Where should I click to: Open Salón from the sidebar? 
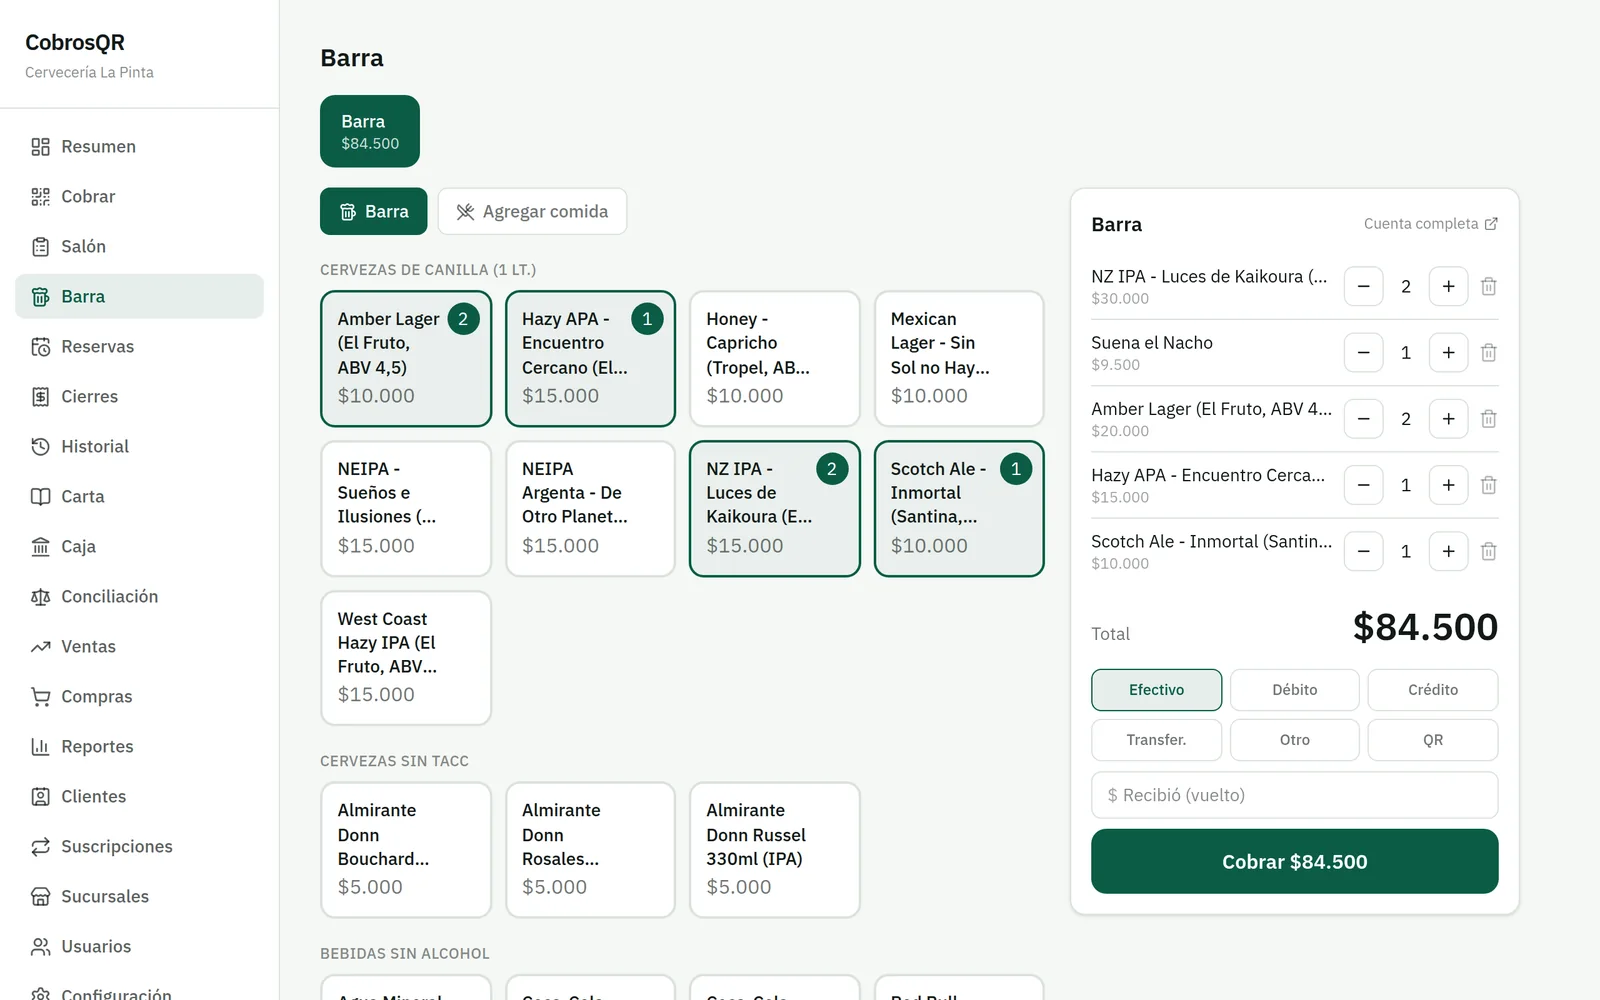click(140, 246)
